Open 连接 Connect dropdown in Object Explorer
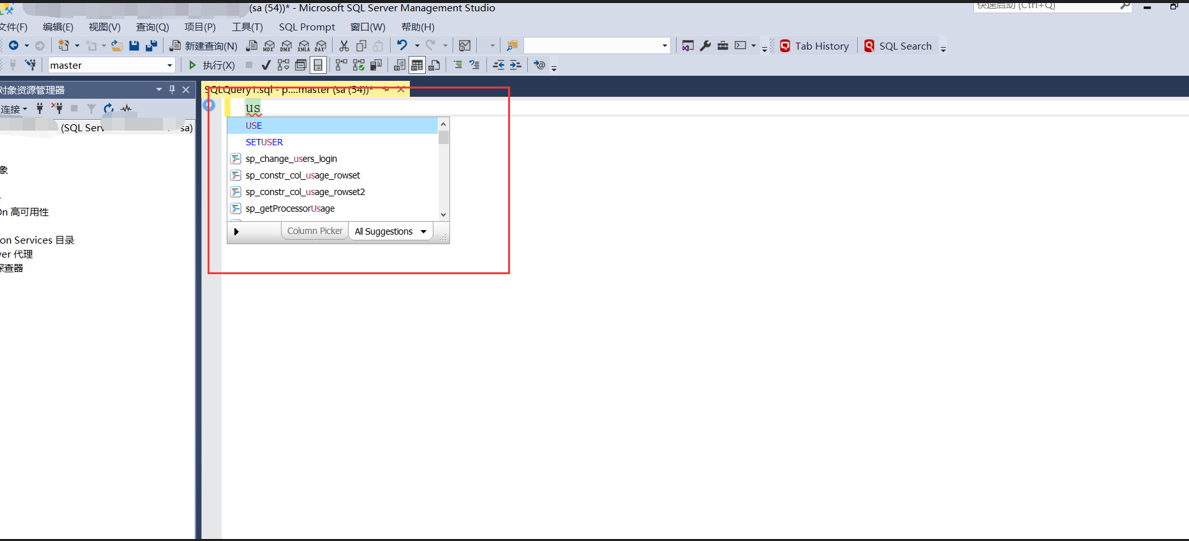 [14, 109]
